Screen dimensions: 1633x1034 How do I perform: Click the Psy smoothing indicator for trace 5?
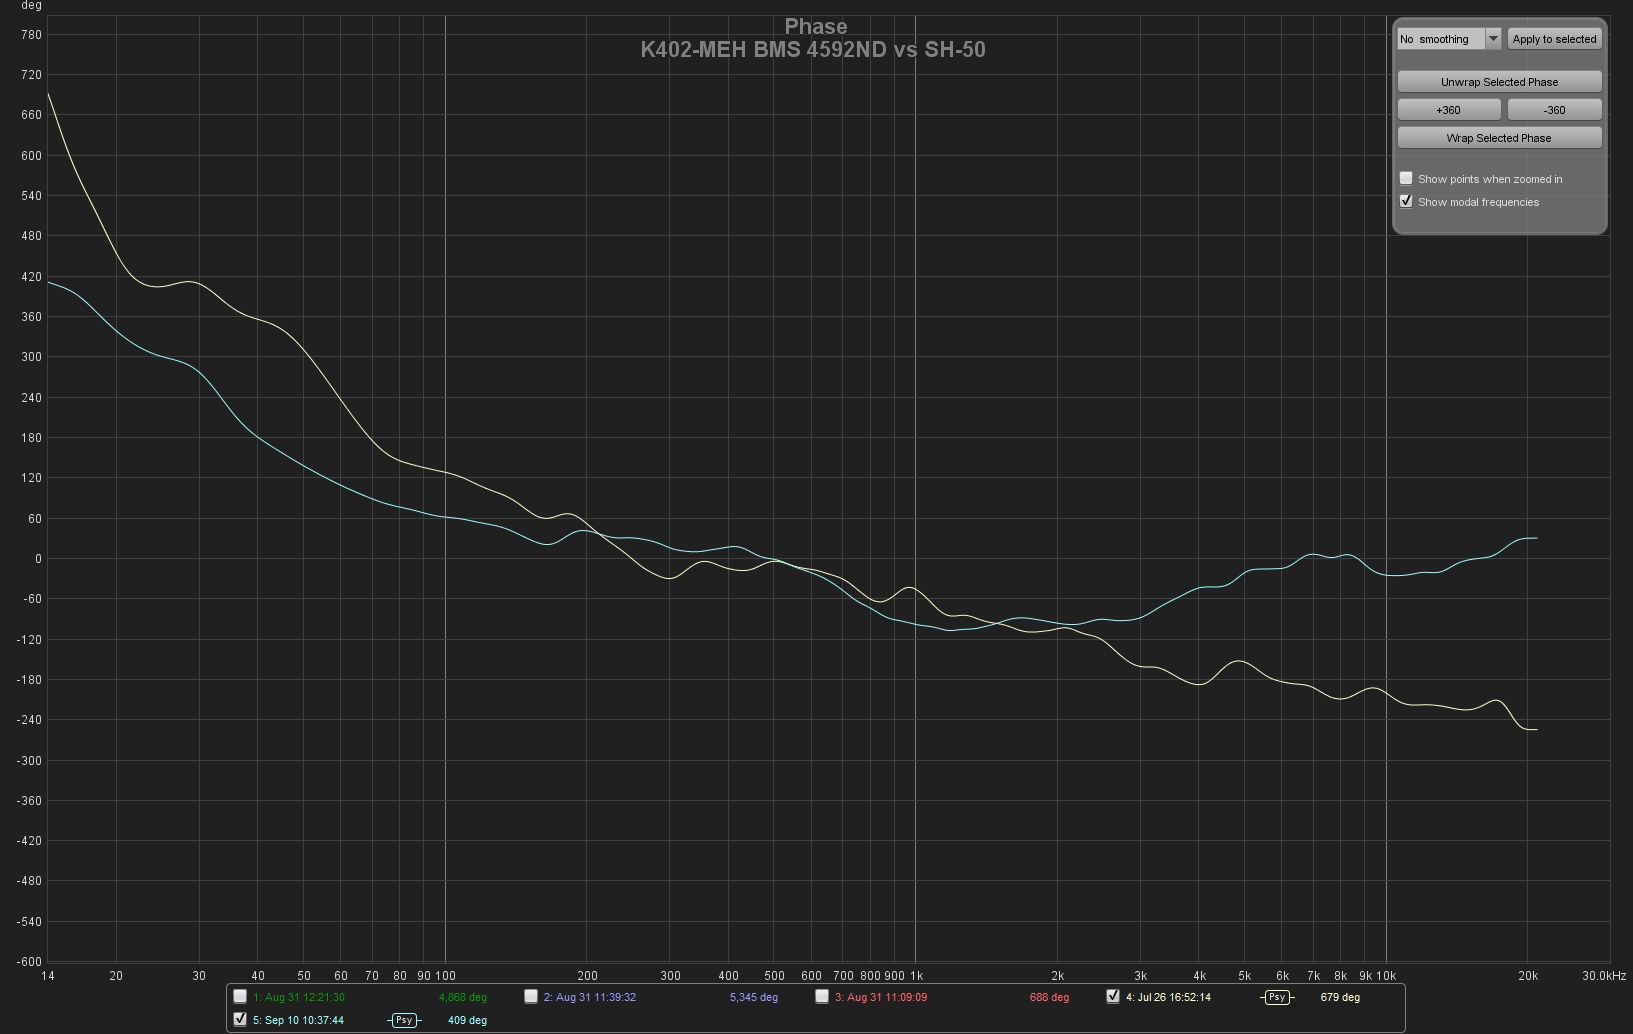coord(404,1020)
